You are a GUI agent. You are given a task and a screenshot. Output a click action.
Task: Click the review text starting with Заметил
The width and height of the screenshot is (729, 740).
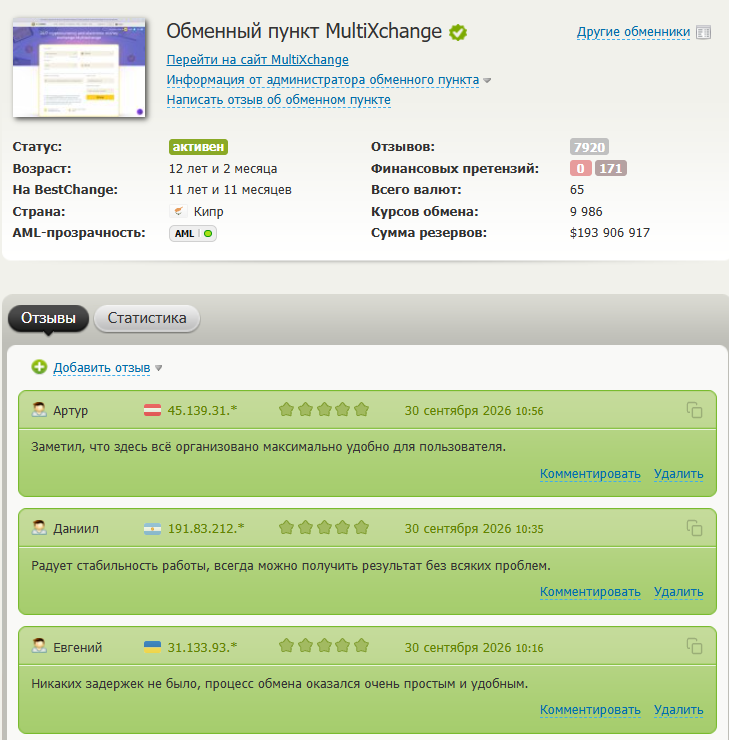pos(268,446)
